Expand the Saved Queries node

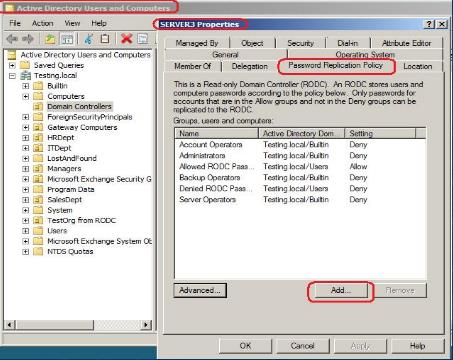tap(12, 65)
